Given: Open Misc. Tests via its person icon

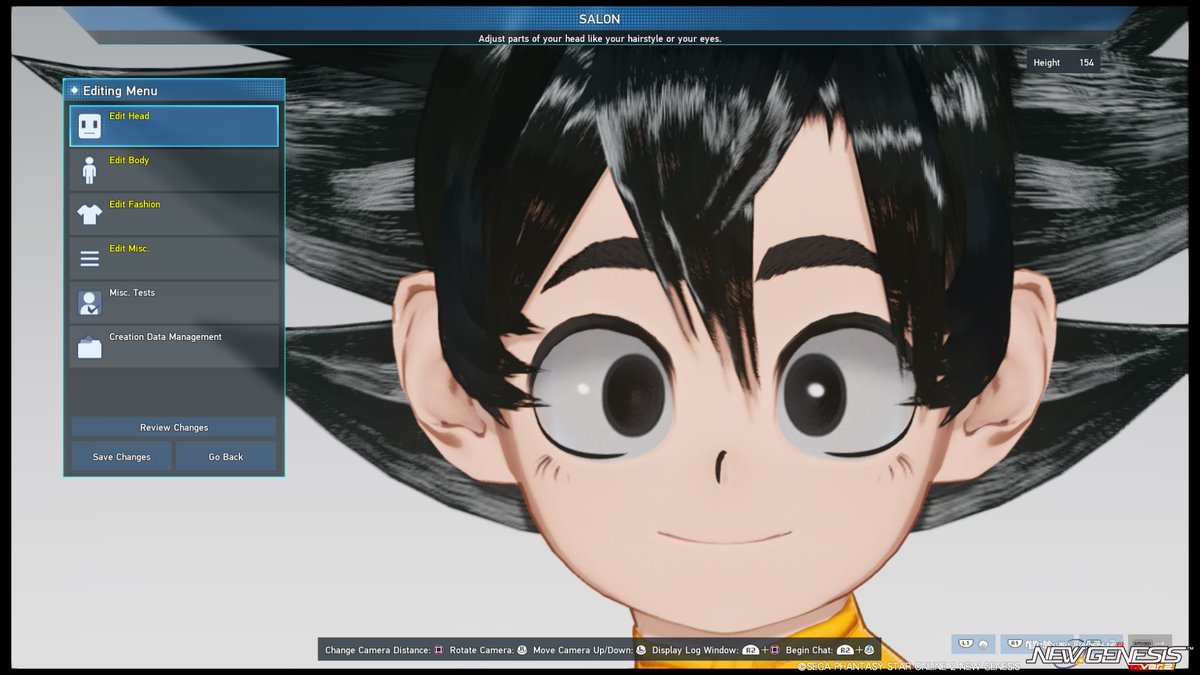Looking at the screenshot, I should pos(89,303).
